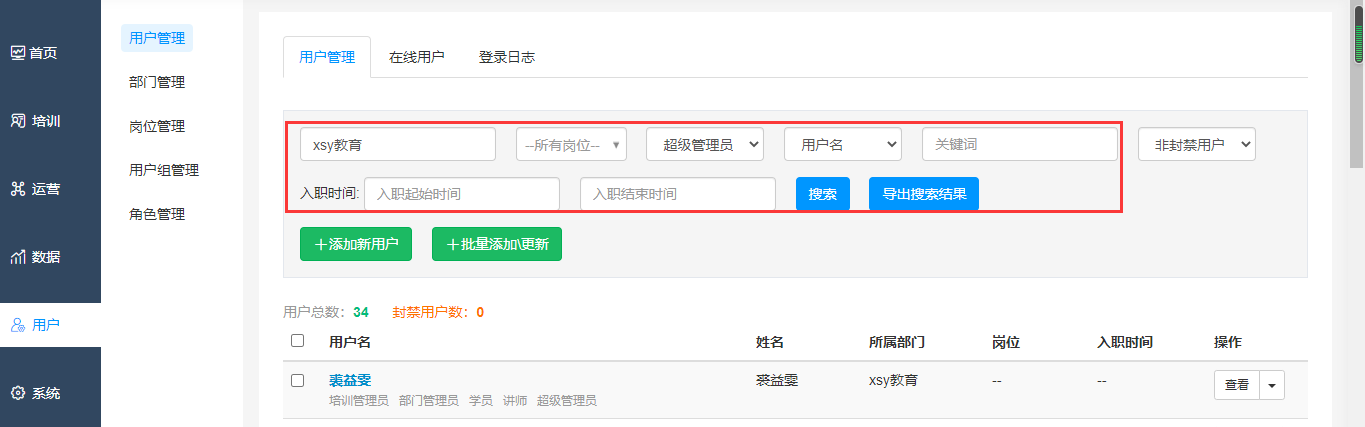
Task: Open the 用户名 search field type dropdown
Action: tap(842, 145)
